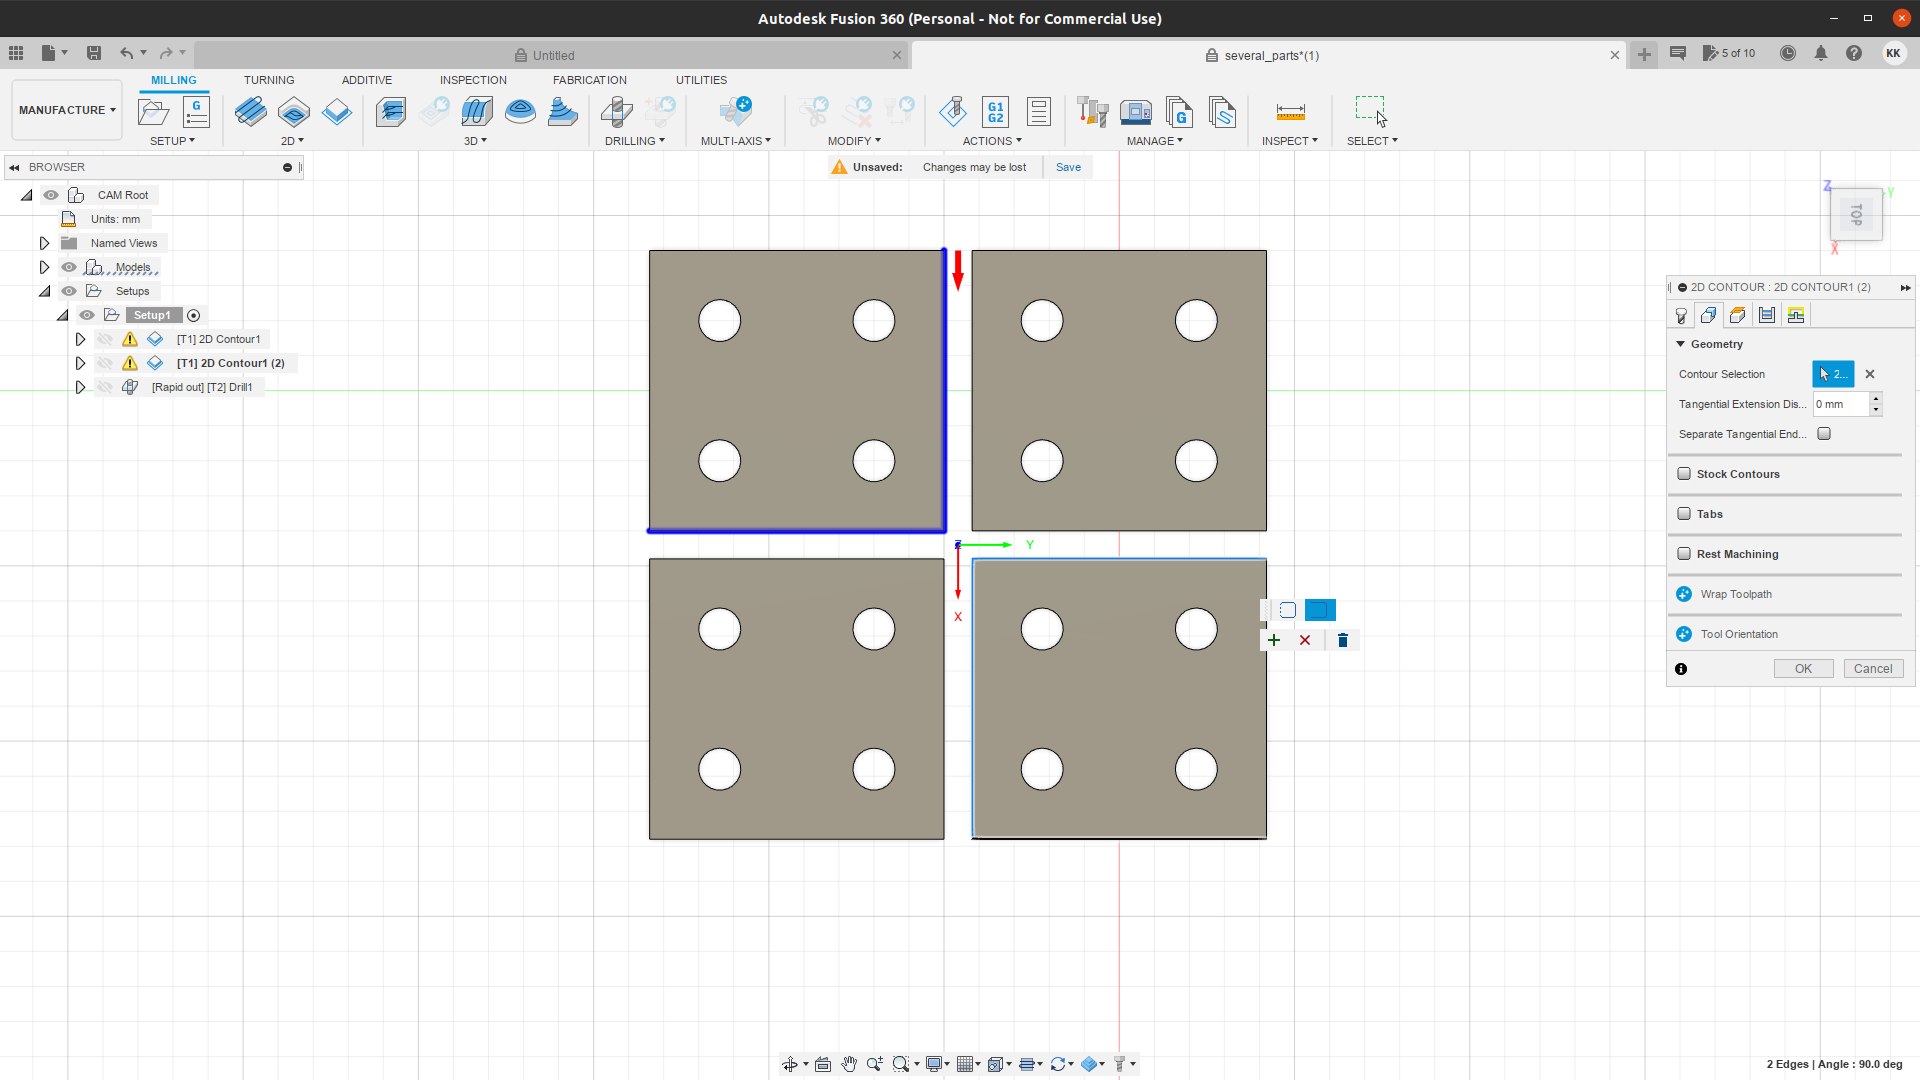This screenshot has height=1080, width=1920.
Task: Click the OK button in 2D Contour dialog
Action: [1802, 669]
